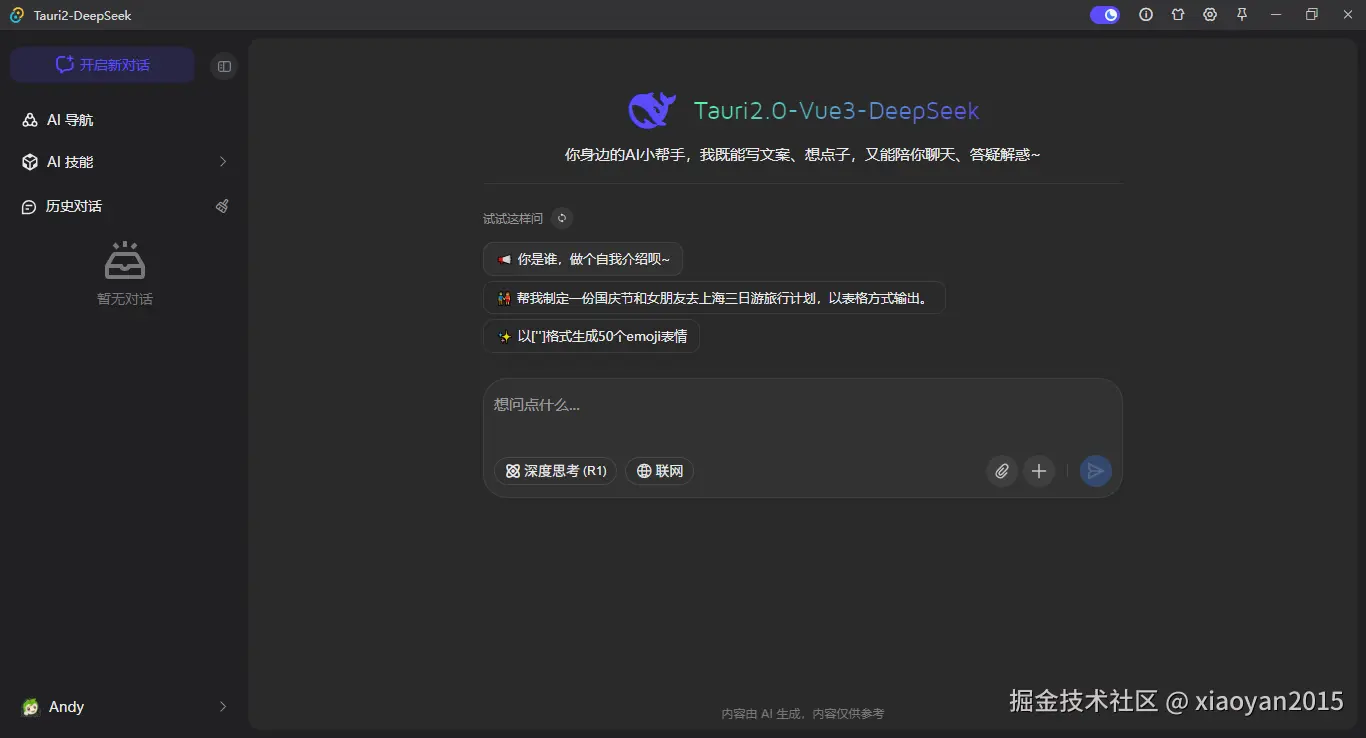Click the send message arrow icon
1366x738 pixels.
click(x=1095, y=471)
